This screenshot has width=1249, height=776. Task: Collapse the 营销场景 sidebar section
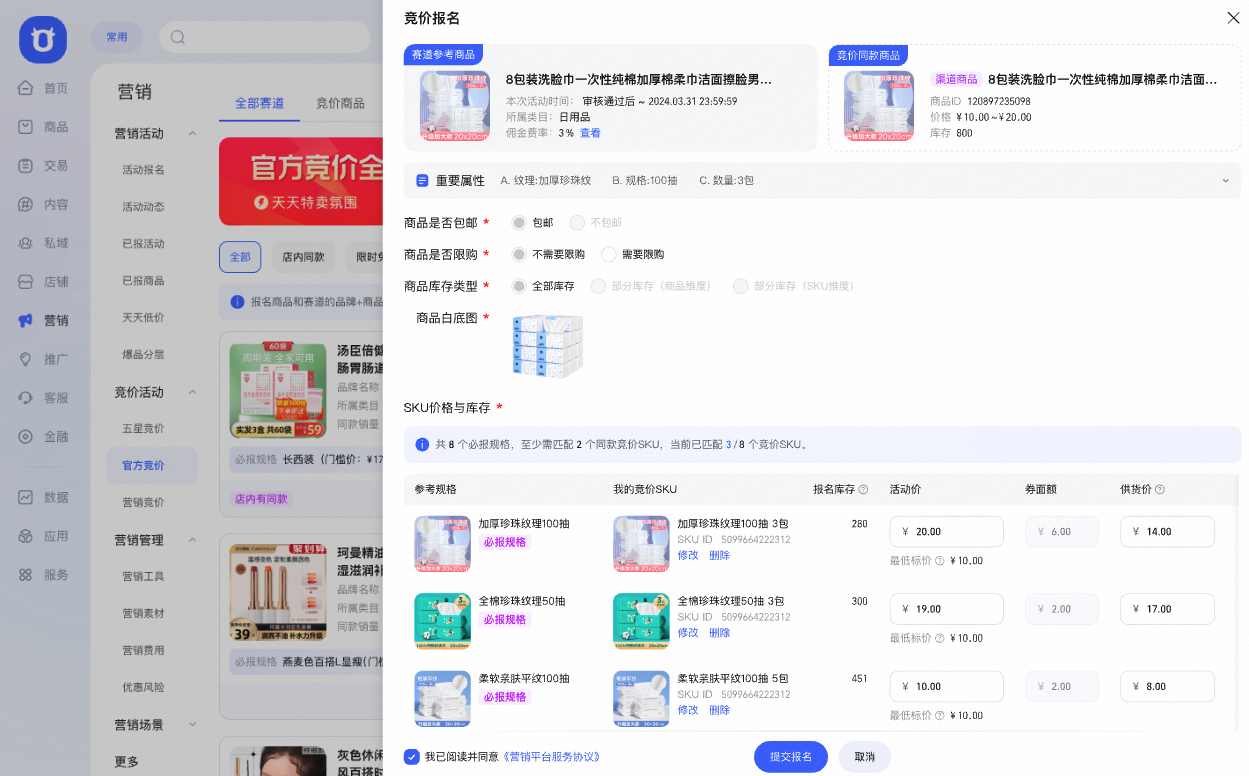tap(192, 724)
